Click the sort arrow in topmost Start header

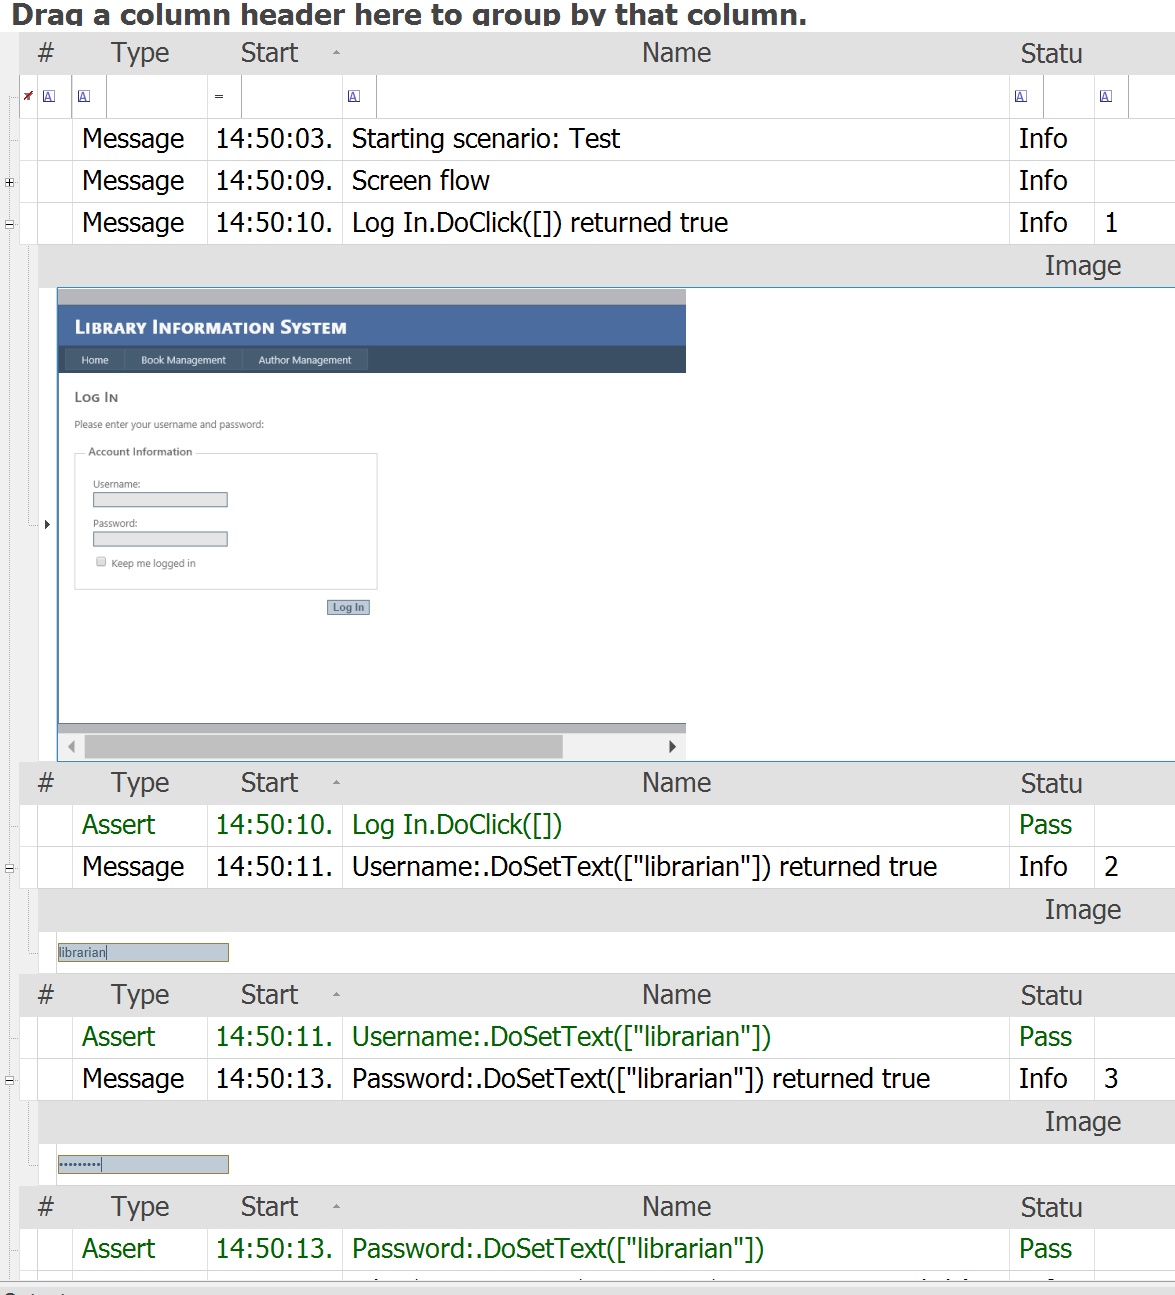point(336,53)
